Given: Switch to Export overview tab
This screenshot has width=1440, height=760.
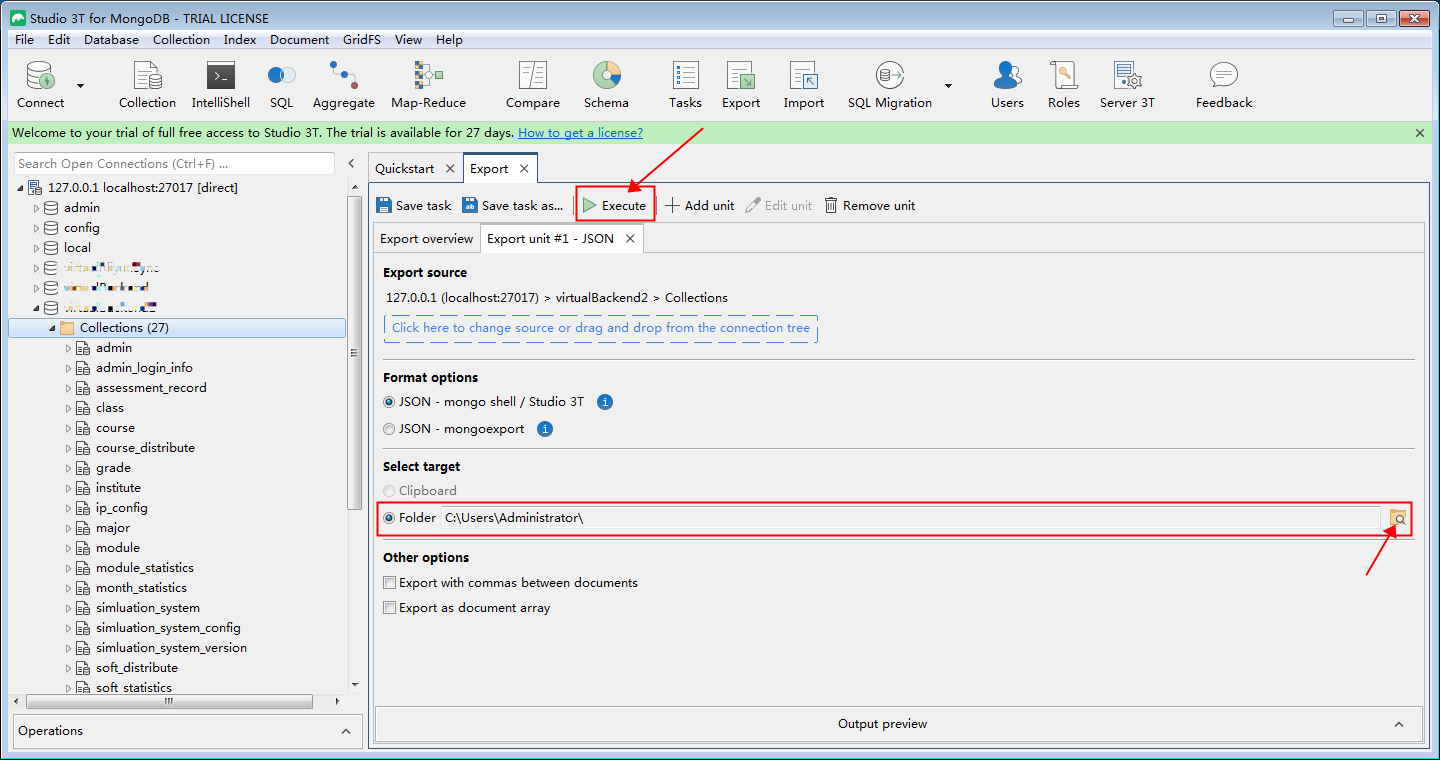Looking at the screenshot, I should pyautogui.click(x=427, y=239).
